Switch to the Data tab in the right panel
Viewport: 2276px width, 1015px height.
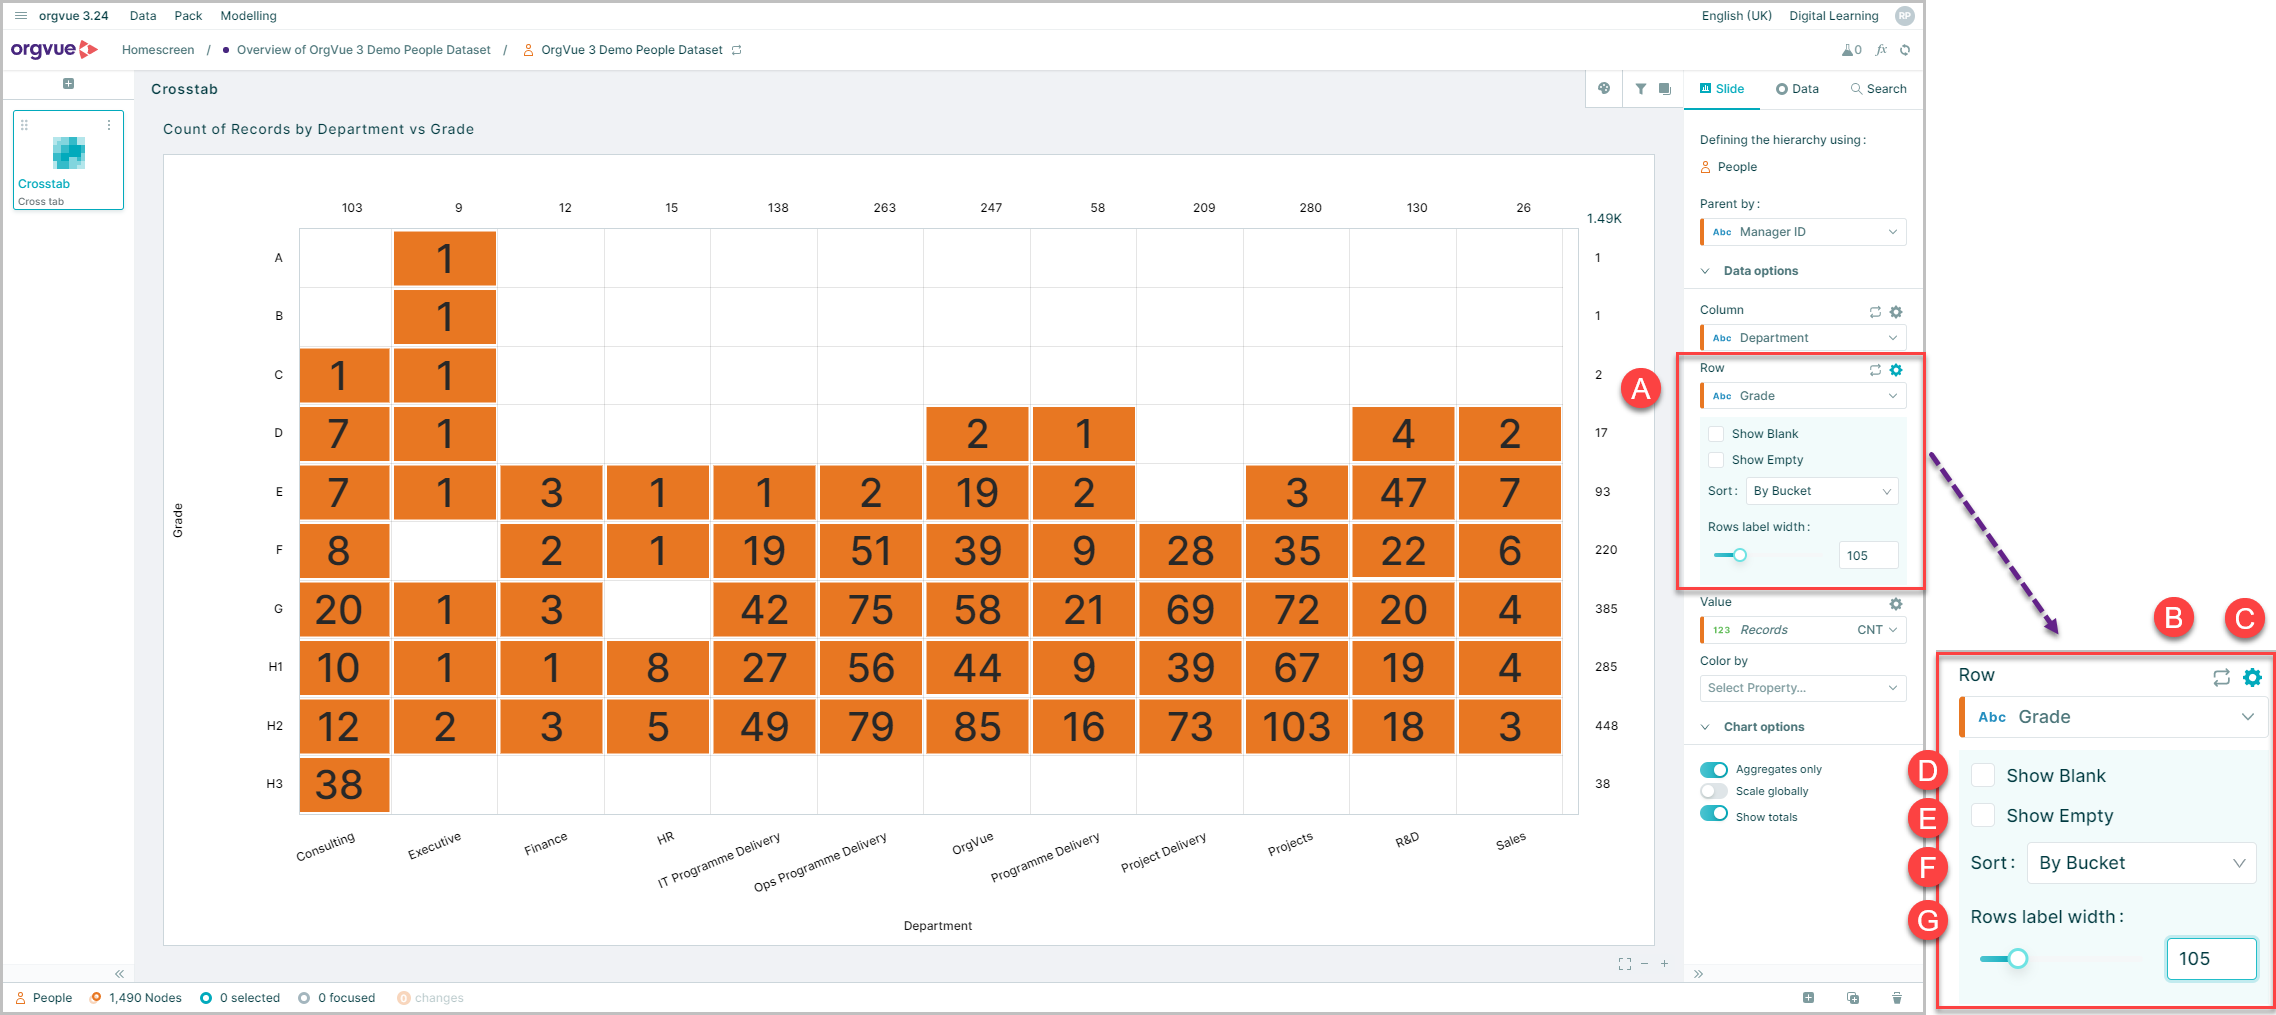click(x=1797, y=89)
